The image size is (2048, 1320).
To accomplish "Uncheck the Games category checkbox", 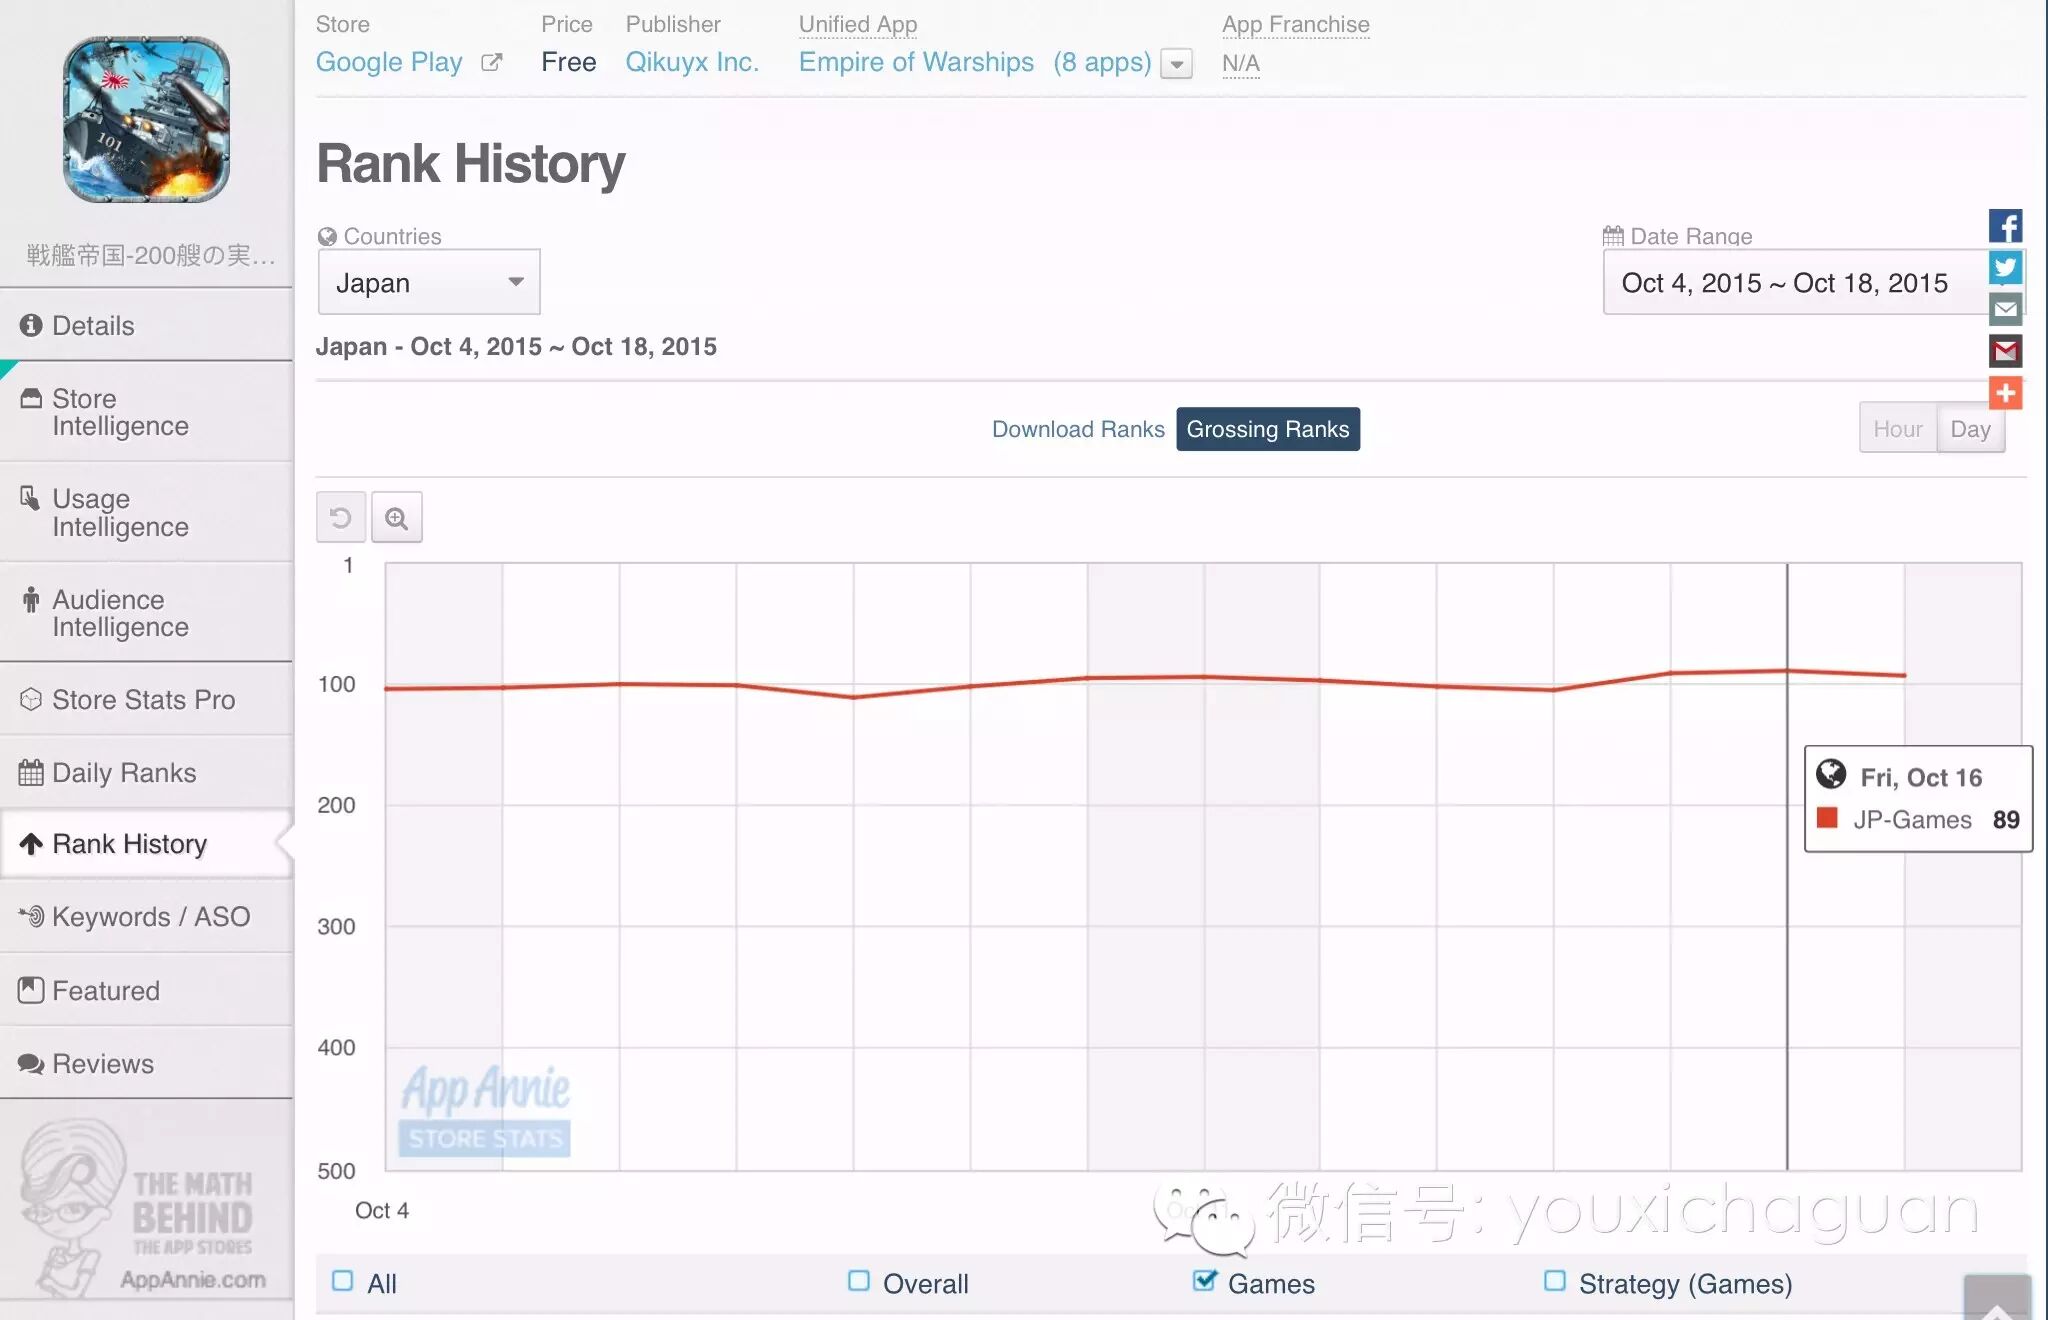I will tap(1204, 1281).
